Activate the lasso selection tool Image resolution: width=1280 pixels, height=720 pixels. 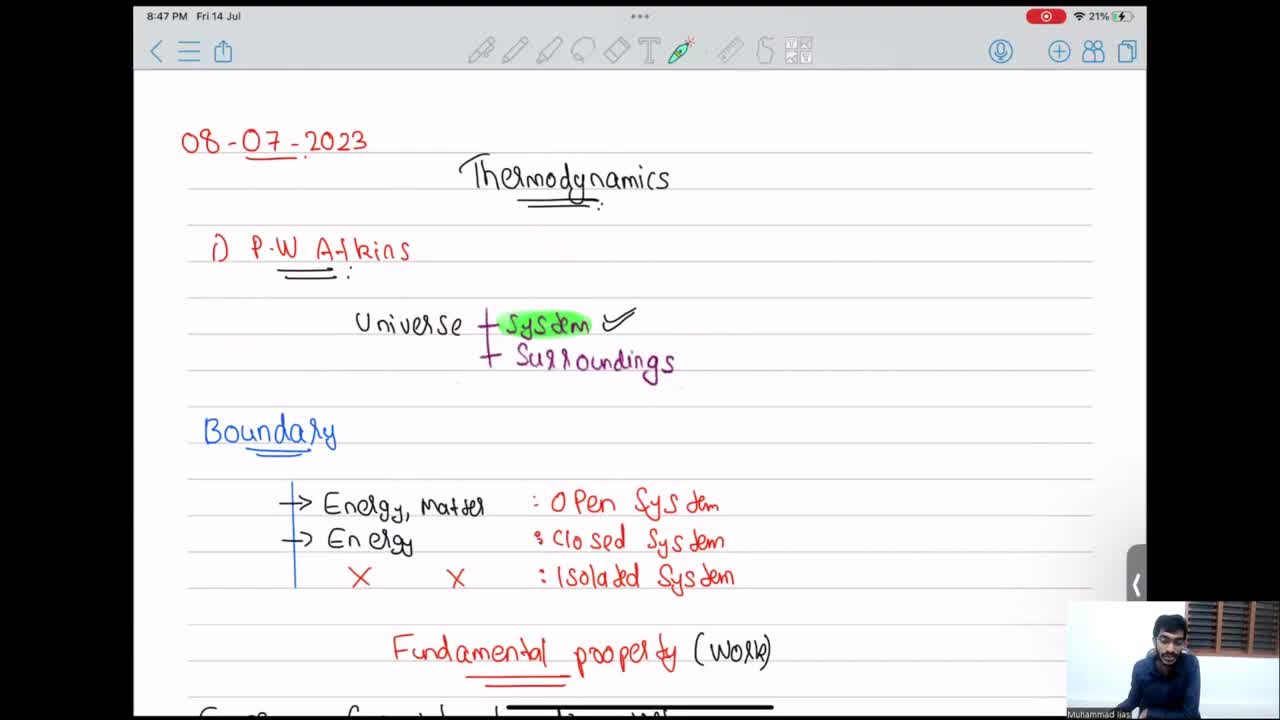point(583,51)
